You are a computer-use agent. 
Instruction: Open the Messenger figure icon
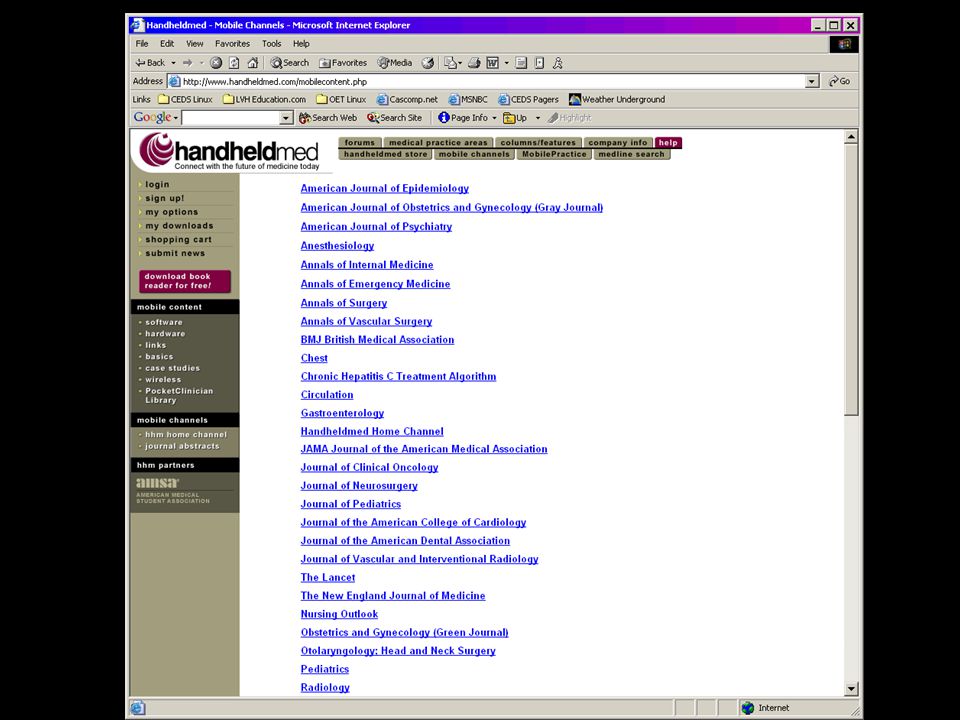pos(558,62)
